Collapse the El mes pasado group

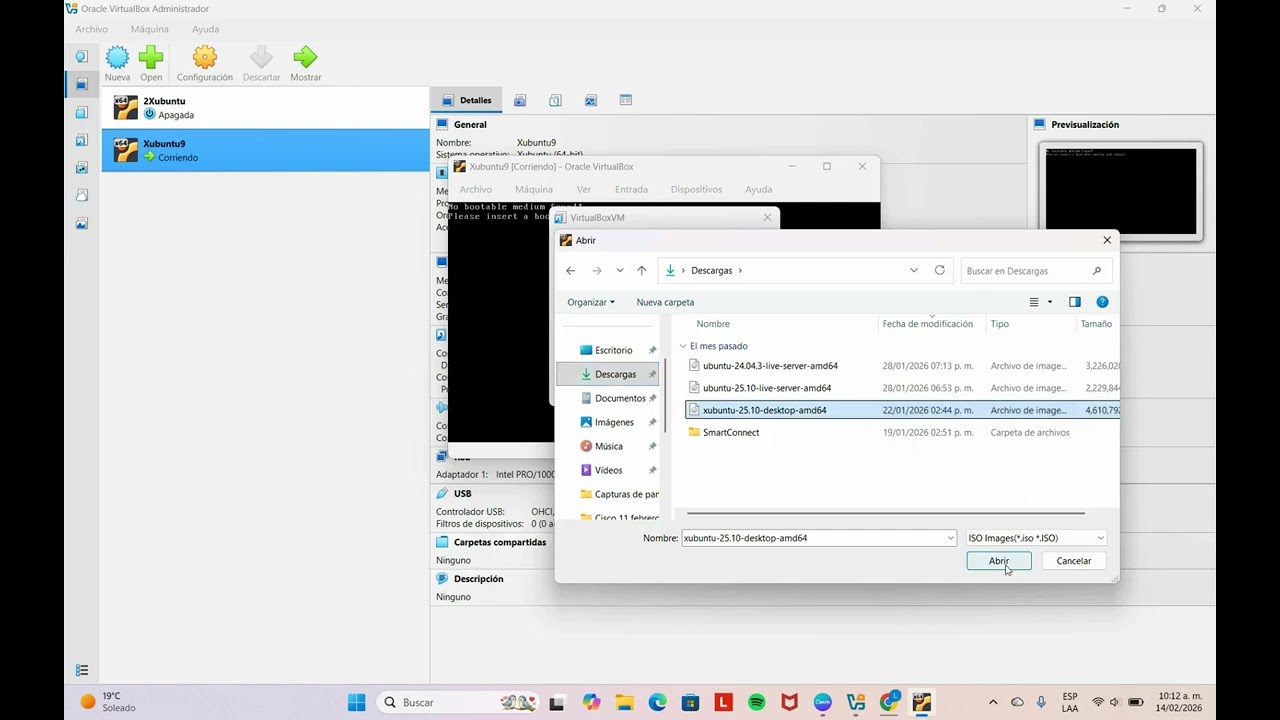click(683, 346)
